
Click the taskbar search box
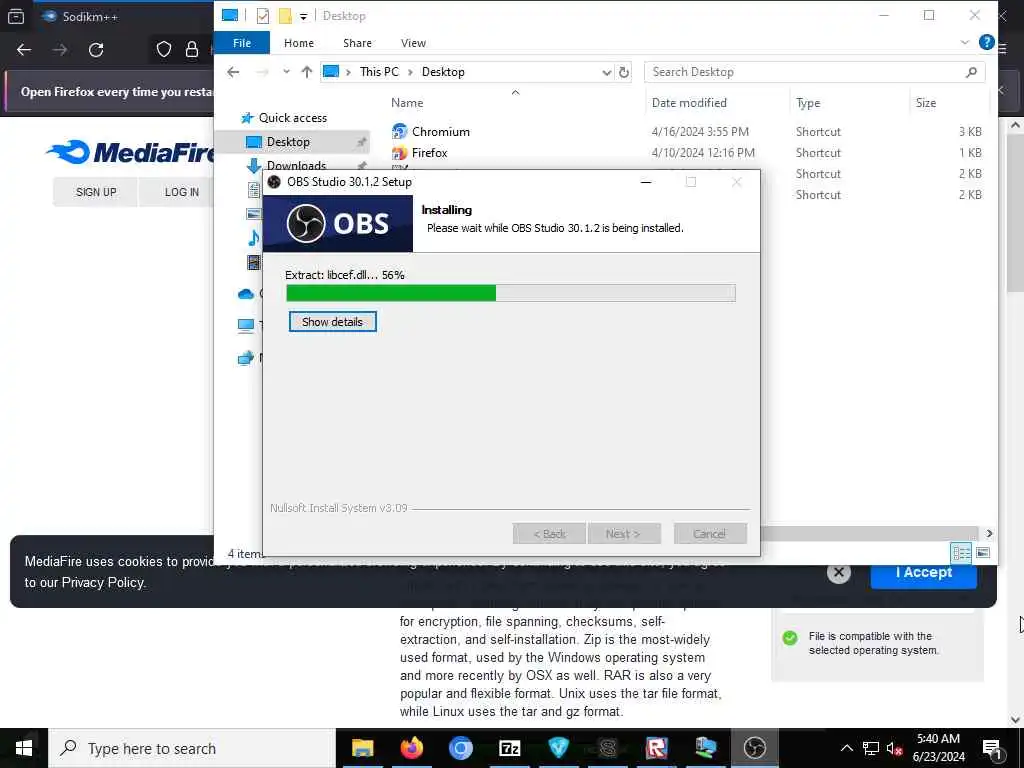click(192, 748)
